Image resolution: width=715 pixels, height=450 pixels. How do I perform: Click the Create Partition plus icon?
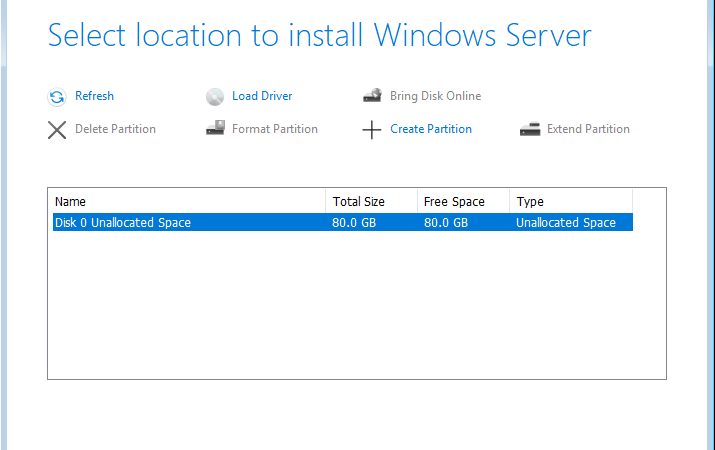click(372, 130)
